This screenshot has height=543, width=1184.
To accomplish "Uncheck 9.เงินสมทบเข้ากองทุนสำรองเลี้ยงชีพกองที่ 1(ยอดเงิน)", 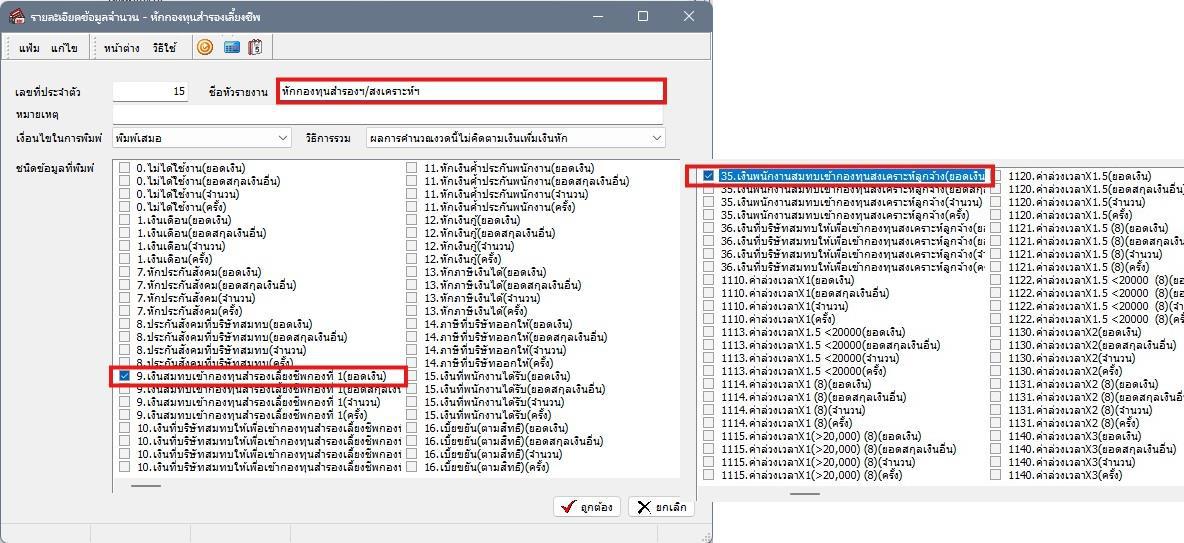I will click(x=125, y=375).
